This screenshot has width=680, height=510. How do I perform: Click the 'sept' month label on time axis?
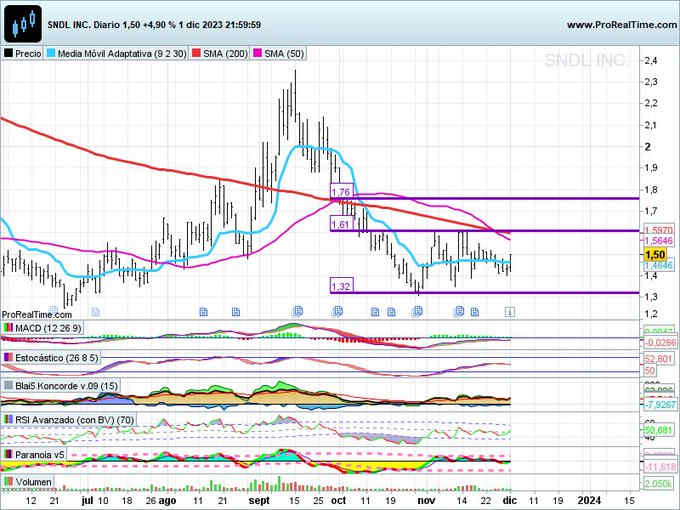259,500
